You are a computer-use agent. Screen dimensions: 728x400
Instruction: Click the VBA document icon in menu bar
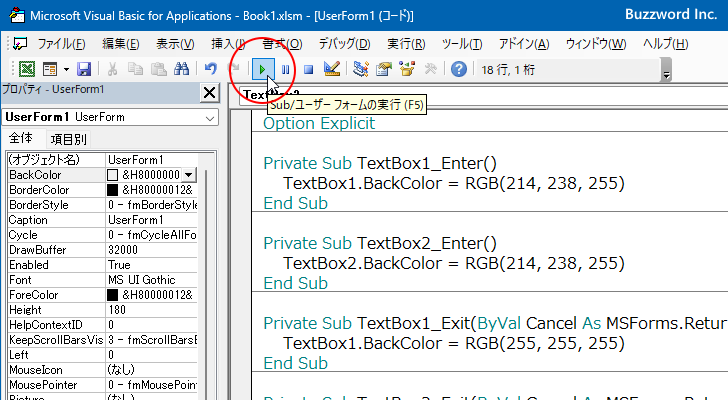[20, 44]
